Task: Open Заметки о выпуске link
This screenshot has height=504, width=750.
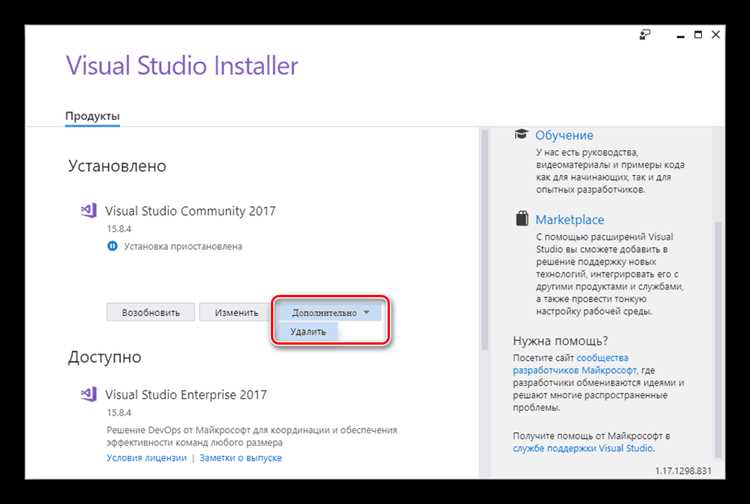Action: click(x=241, y=458)
